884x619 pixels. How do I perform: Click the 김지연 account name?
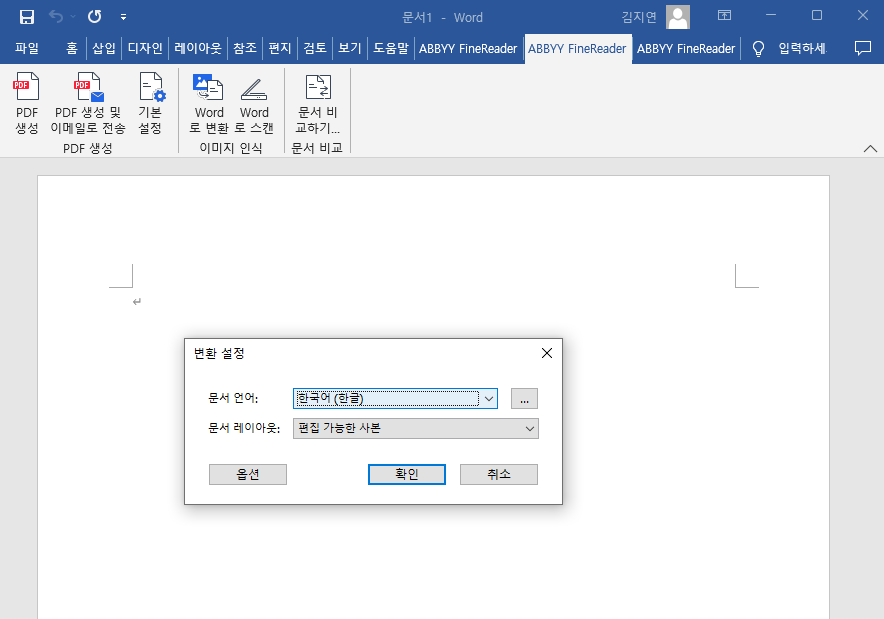(x=639, y=17)
